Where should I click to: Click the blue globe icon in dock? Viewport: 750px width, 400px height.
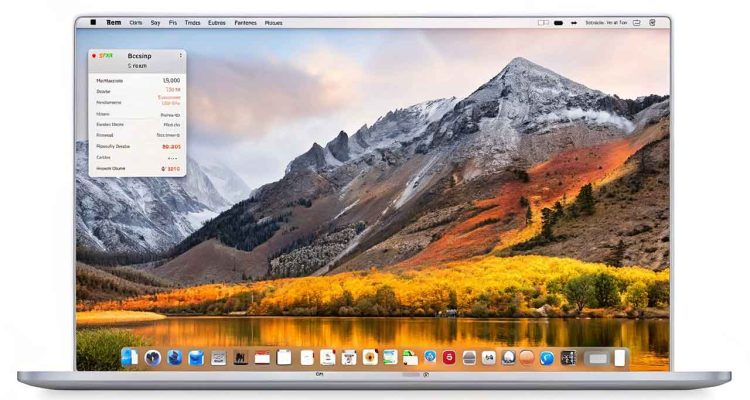[x=175, y=357]
